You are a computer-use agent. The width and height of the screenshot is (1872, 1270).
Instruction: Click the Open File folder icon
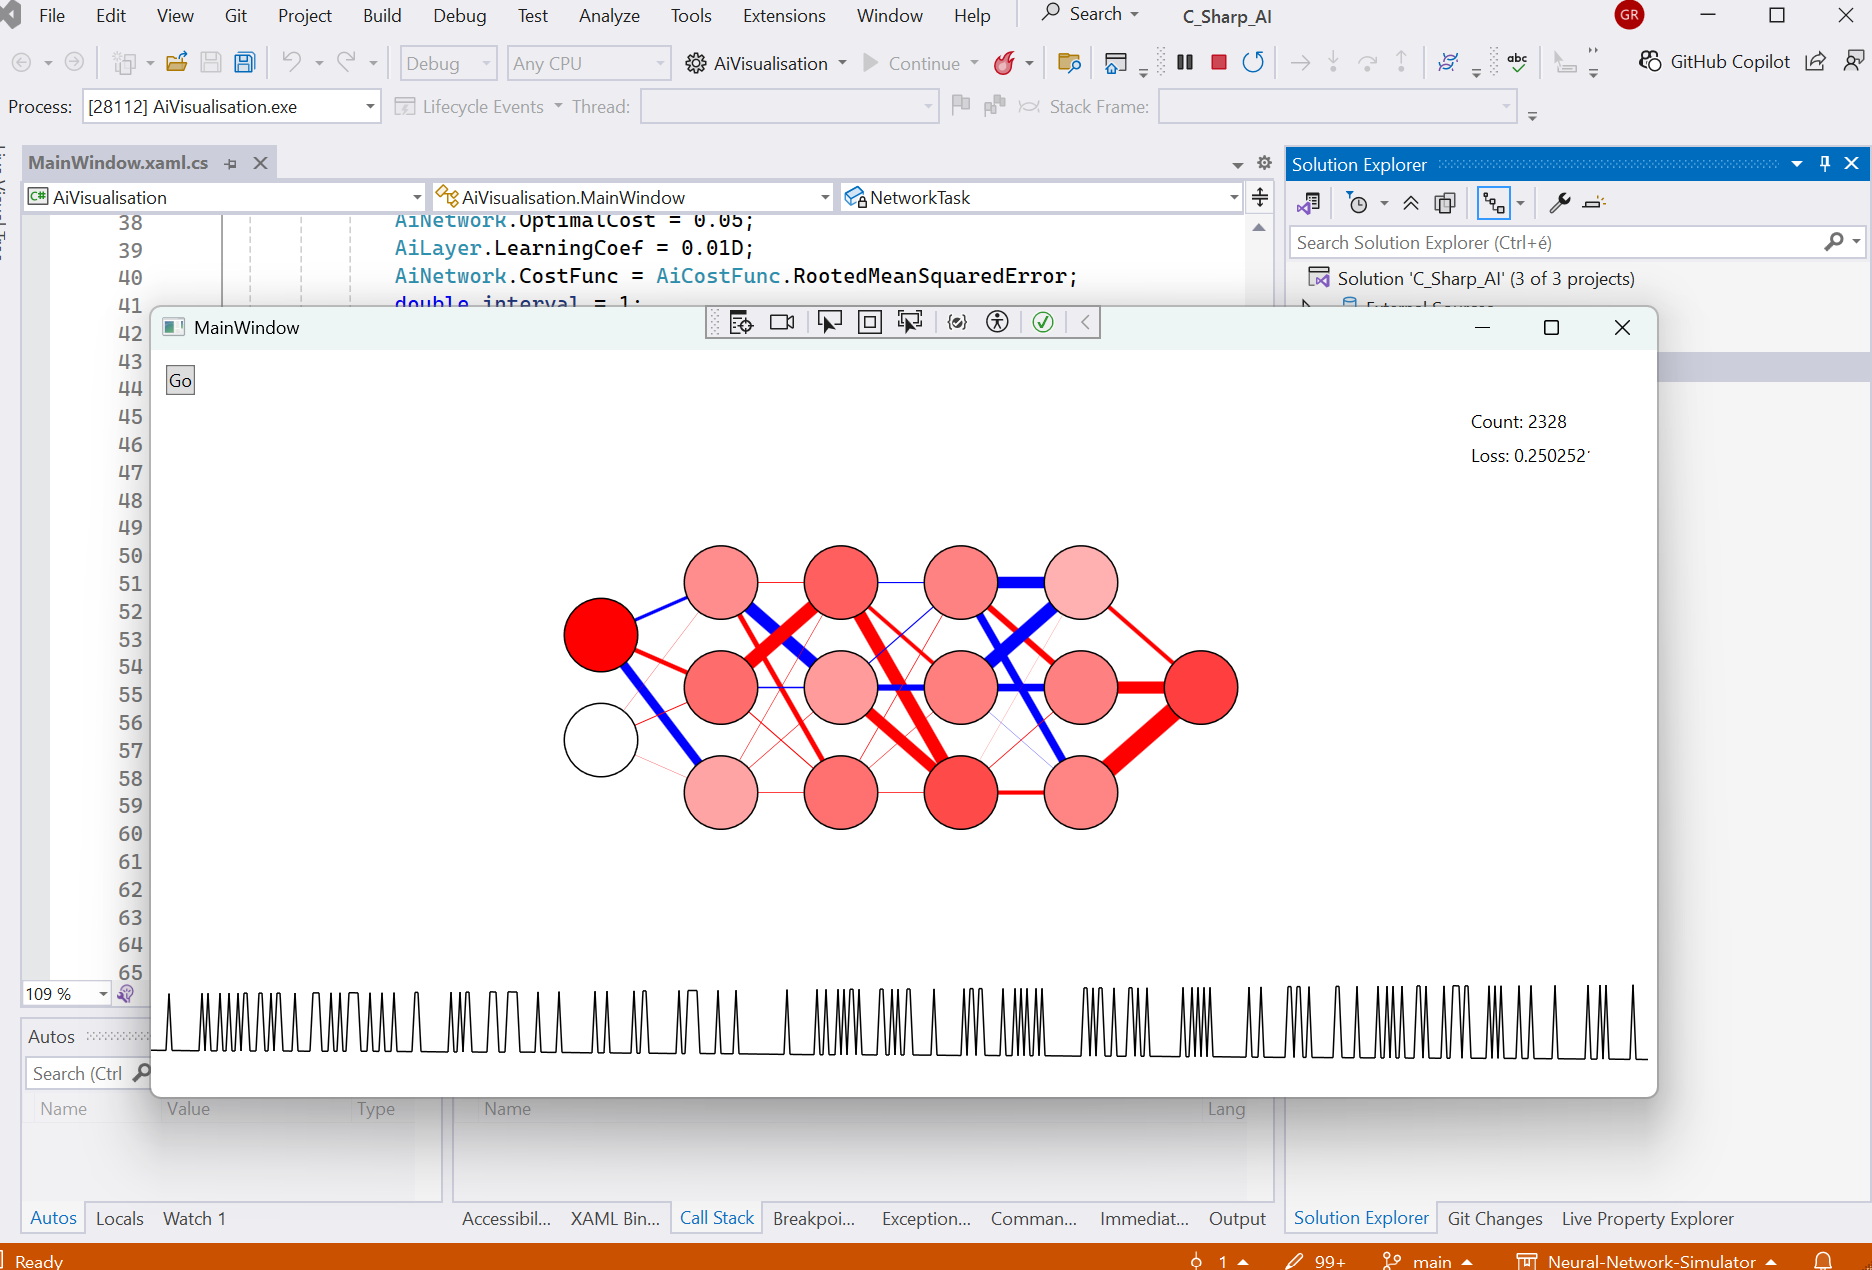(x=177, y=63)
